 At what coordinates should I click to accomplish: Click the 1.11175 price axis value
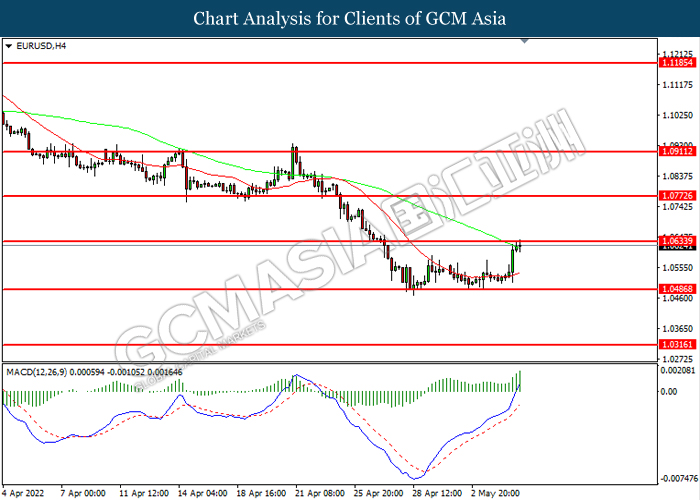pyautogui.click(x=678, y=85)
